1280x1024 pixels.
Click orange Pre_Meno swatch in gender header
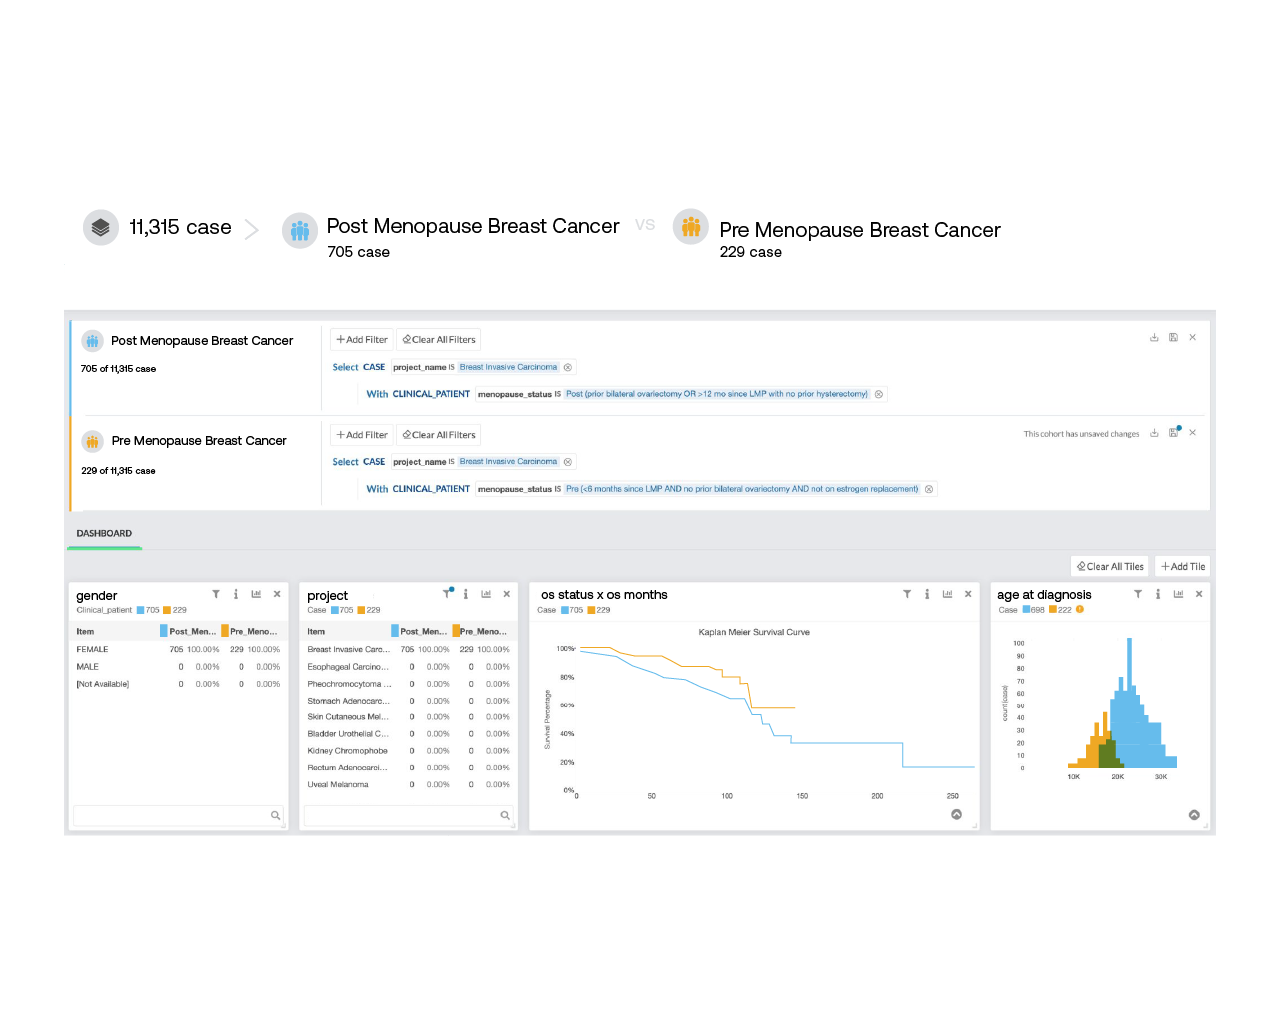point(225,631)
